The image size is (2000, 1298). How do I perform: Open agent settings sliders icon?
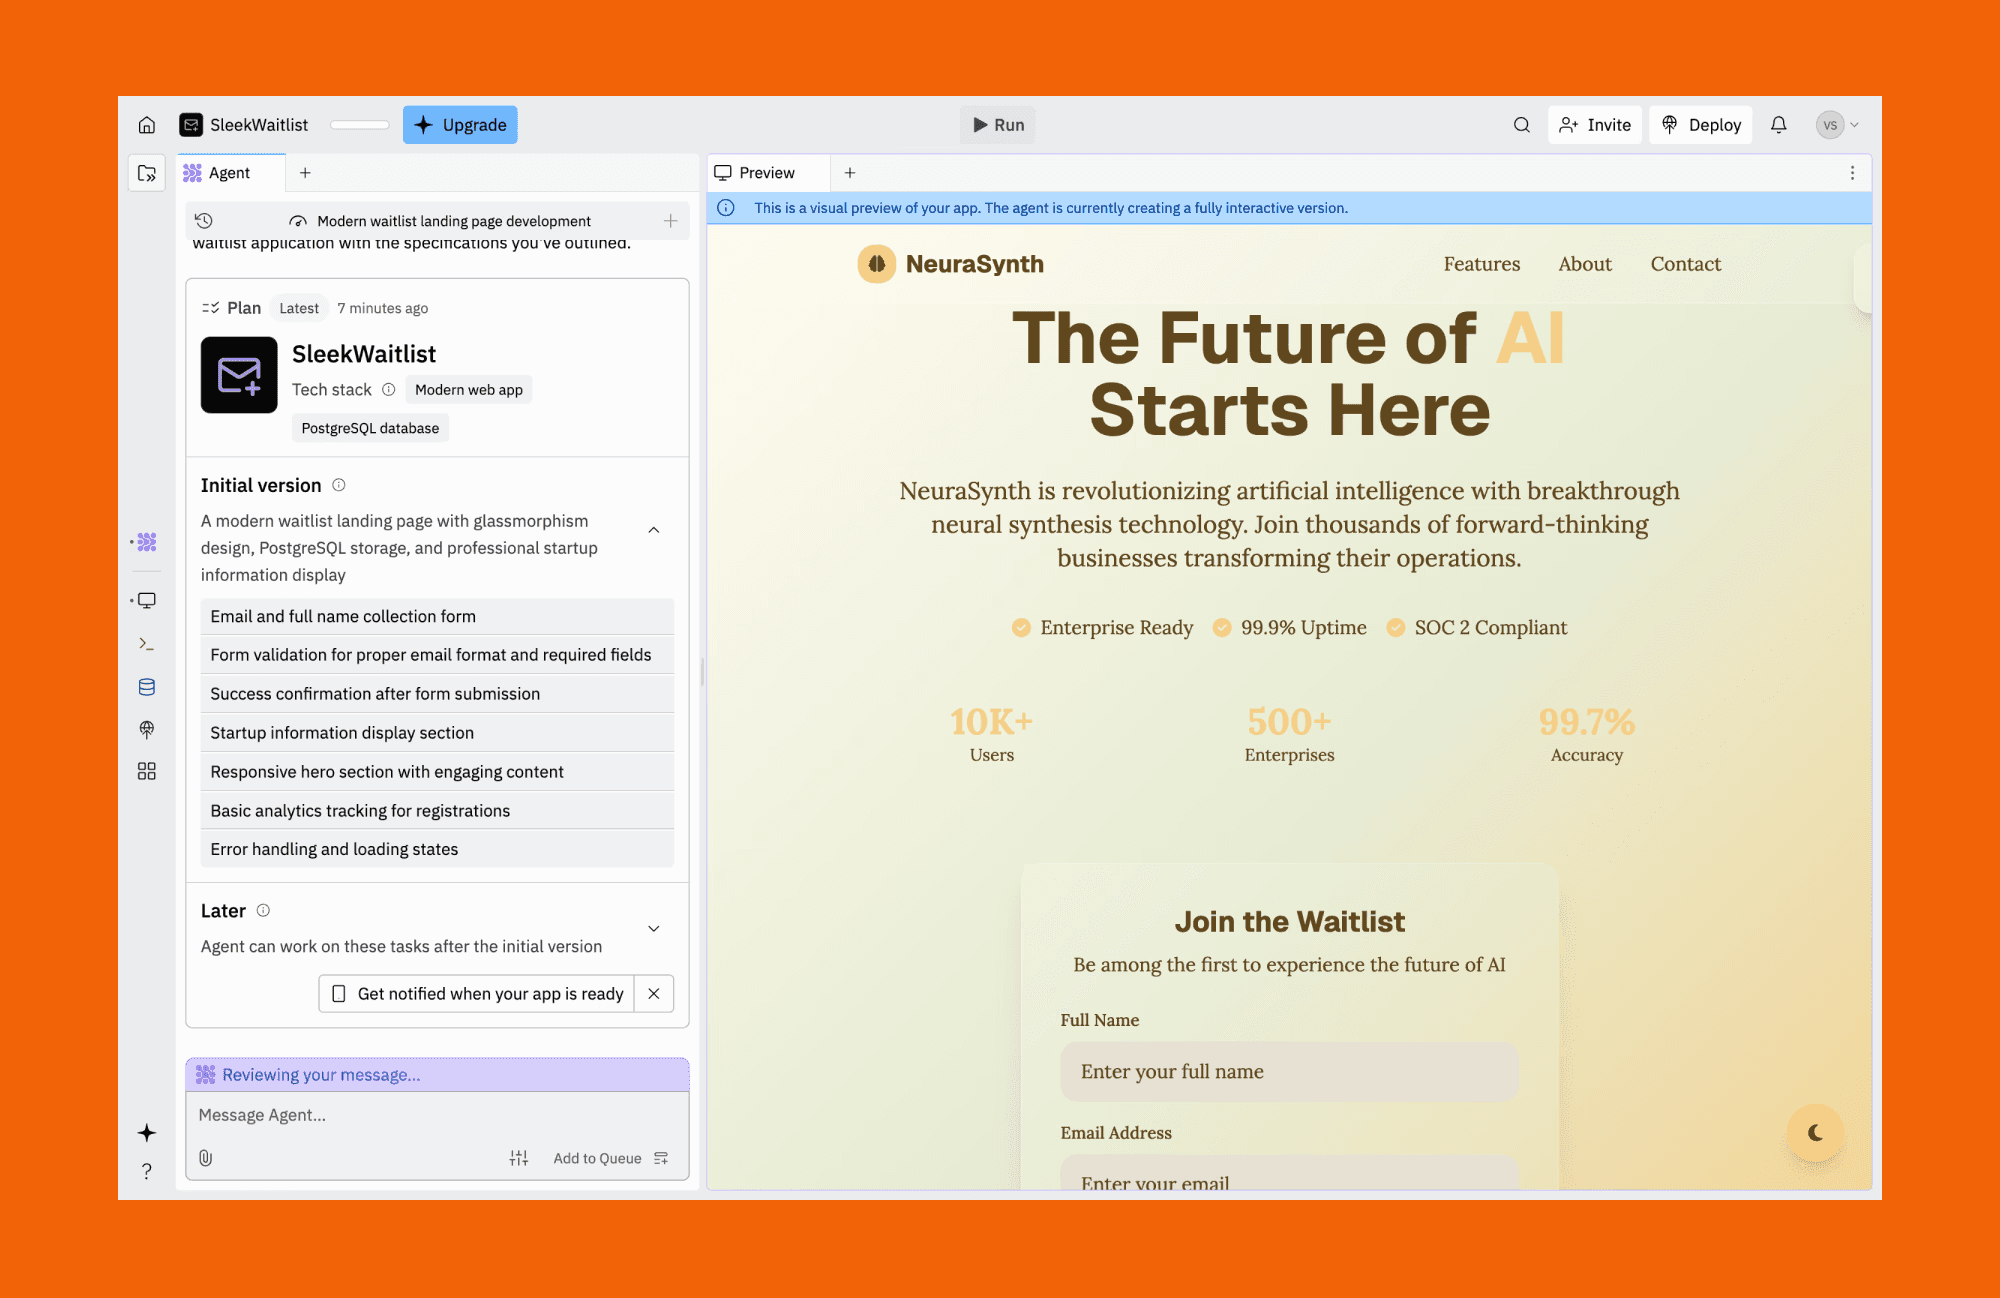pos(518,1158)
